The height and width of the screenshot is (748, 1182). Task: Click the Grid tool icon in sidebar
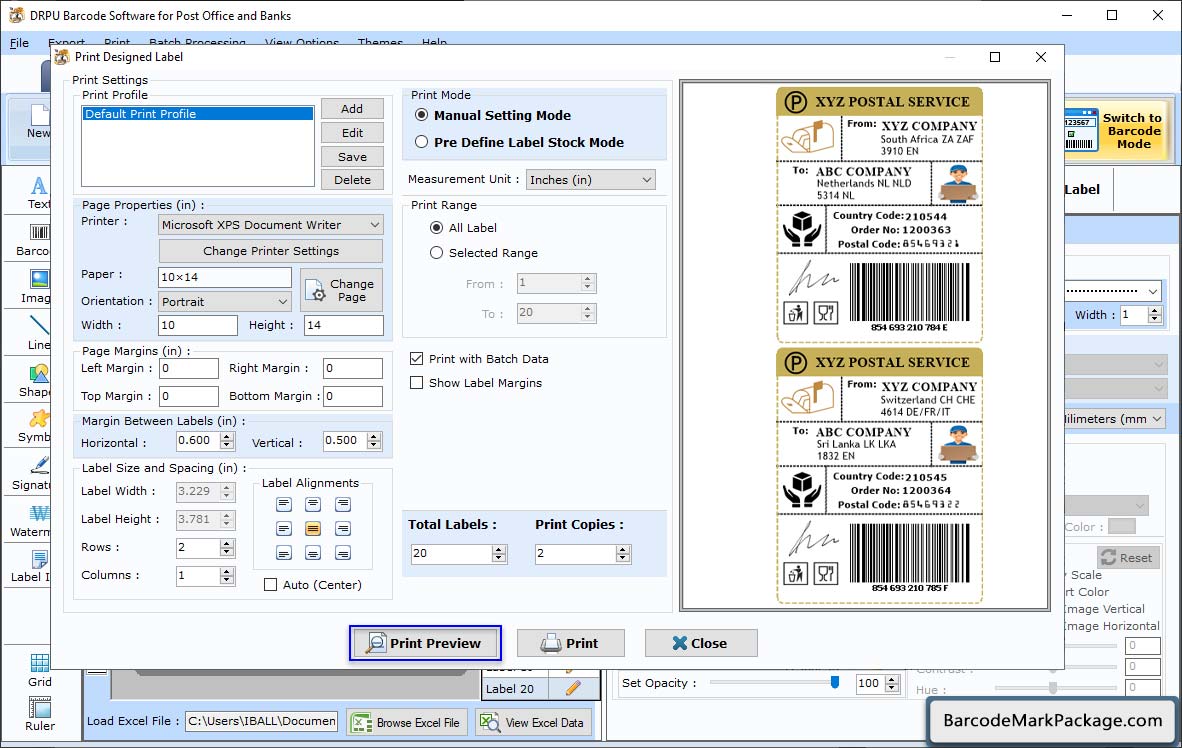click(x=39, y=663)
